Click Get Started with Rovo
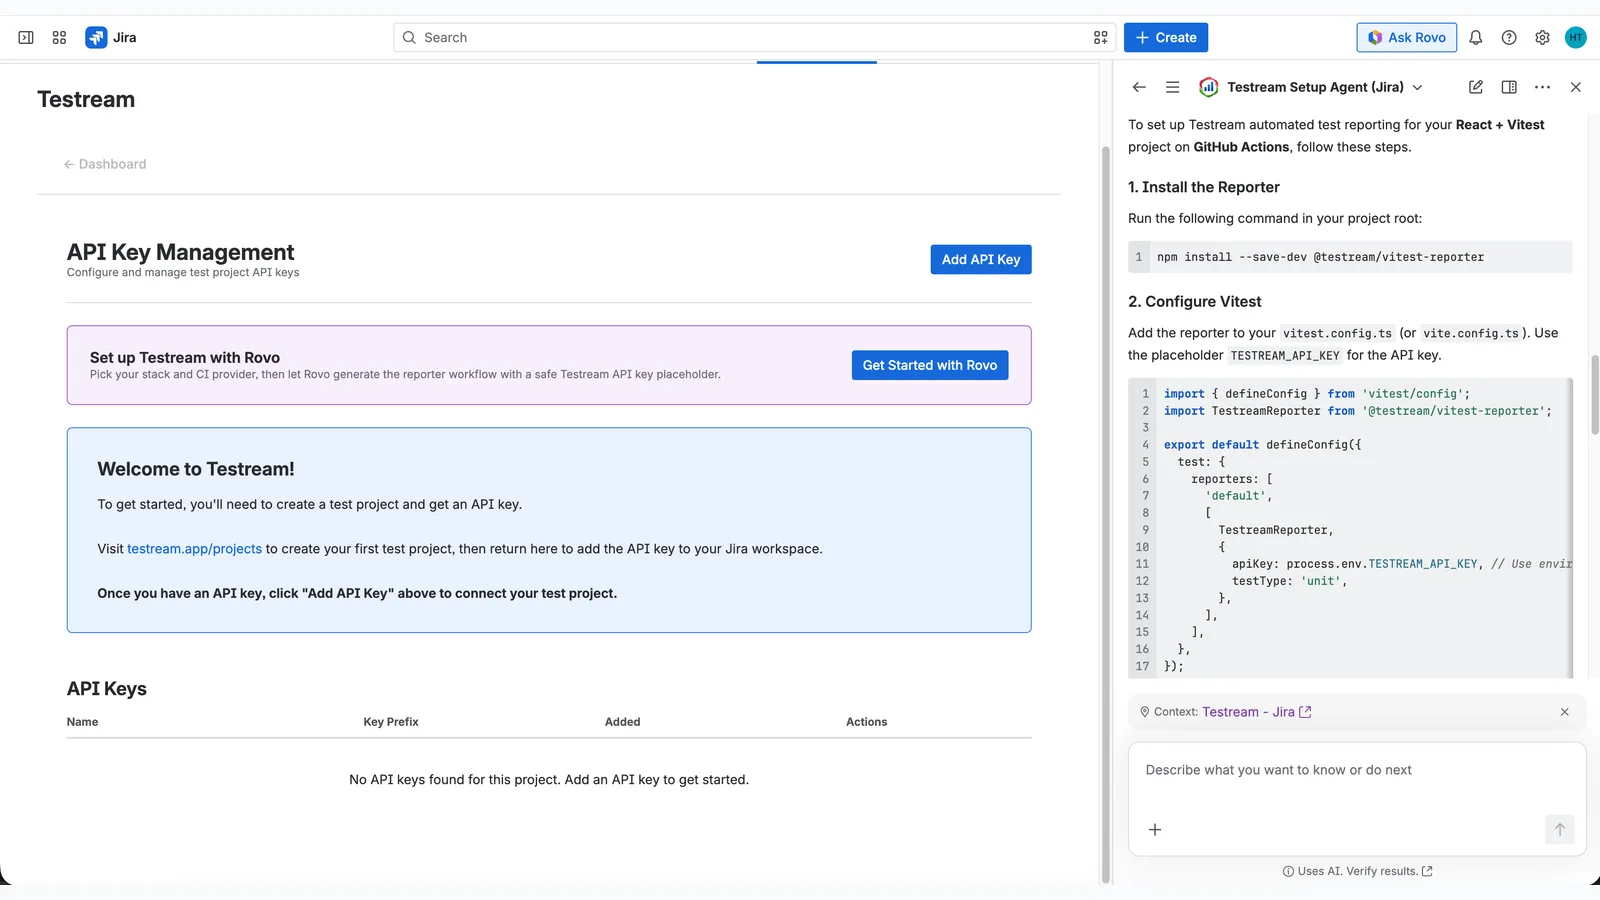 point(930,365)
